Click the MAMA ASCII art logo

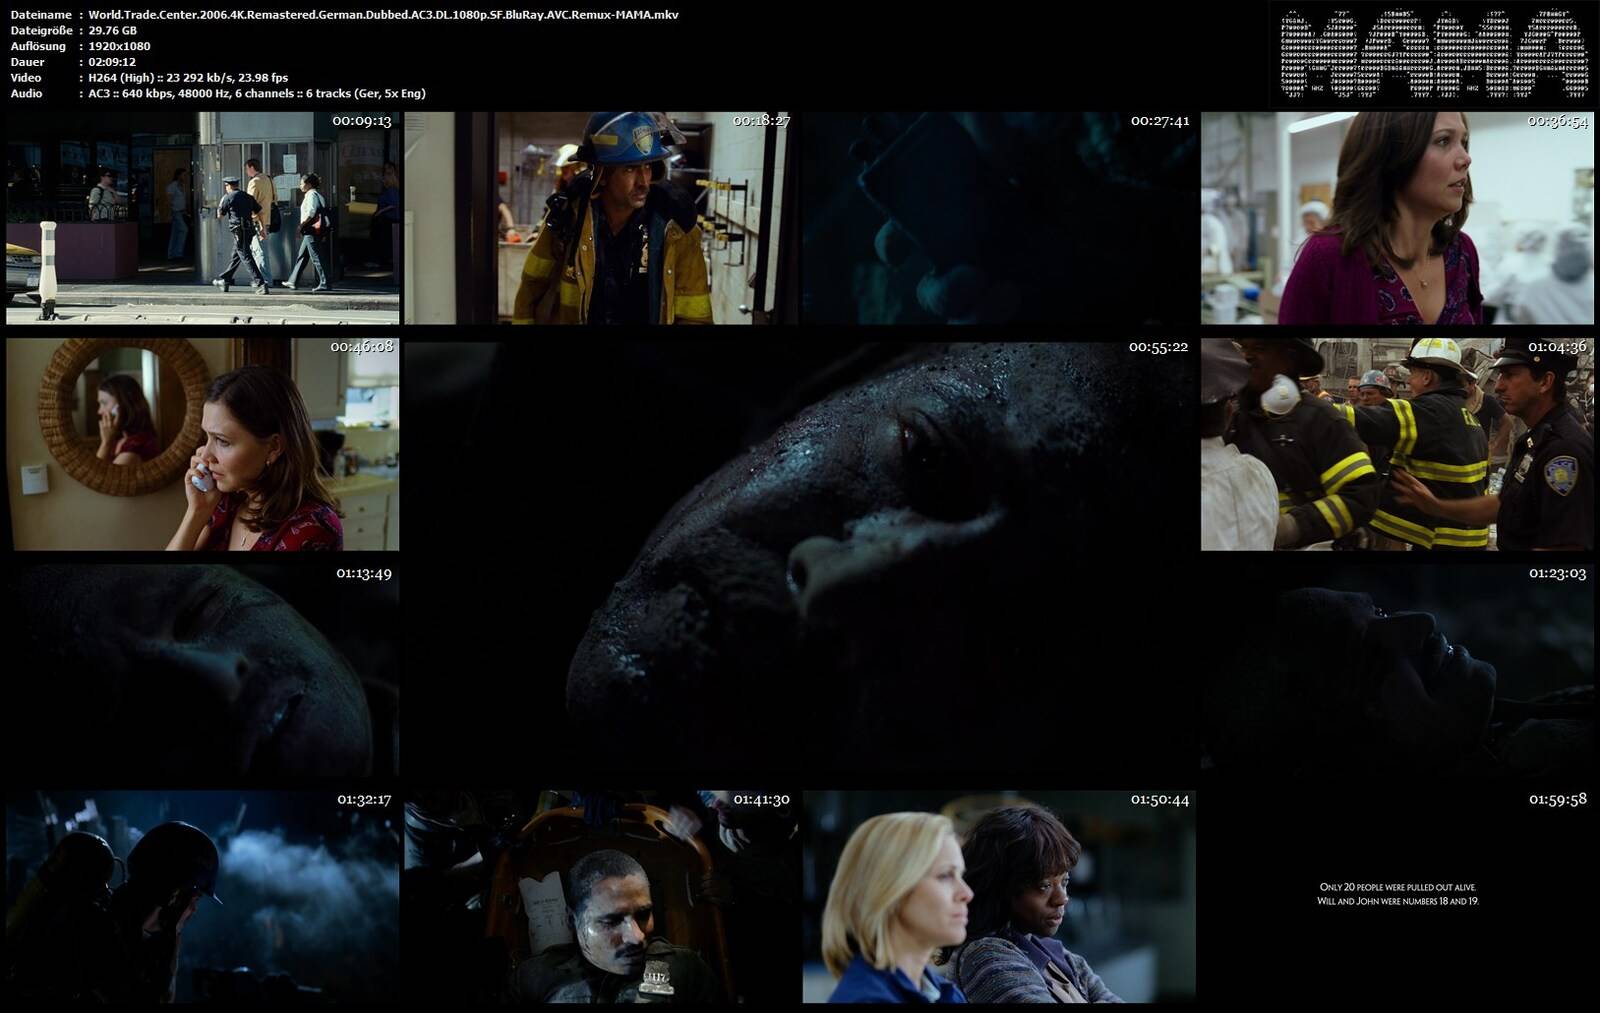[1434, 54]
